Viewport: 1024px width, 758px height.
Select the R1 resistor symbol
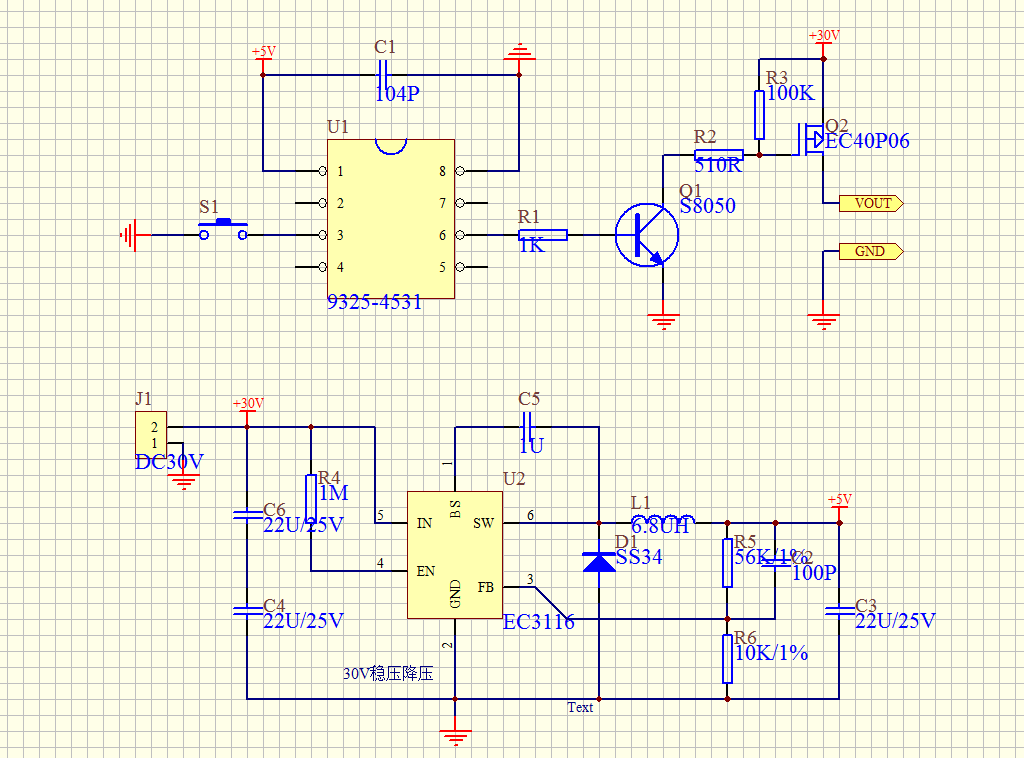[x=543, y=235]
